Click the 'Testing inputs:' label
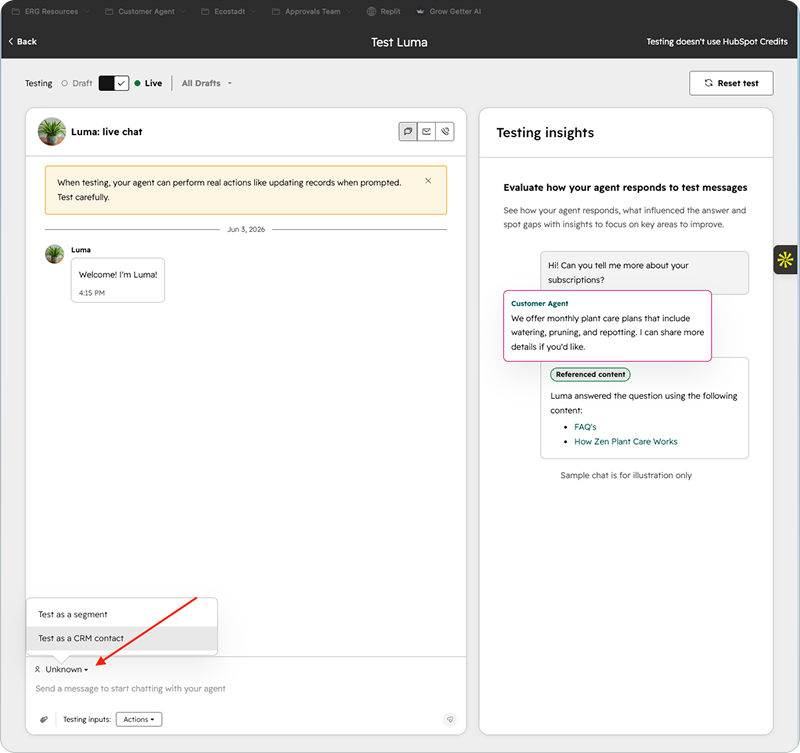Screen dimensions: 800x753 pyautogui.click(x=87, y=719)
